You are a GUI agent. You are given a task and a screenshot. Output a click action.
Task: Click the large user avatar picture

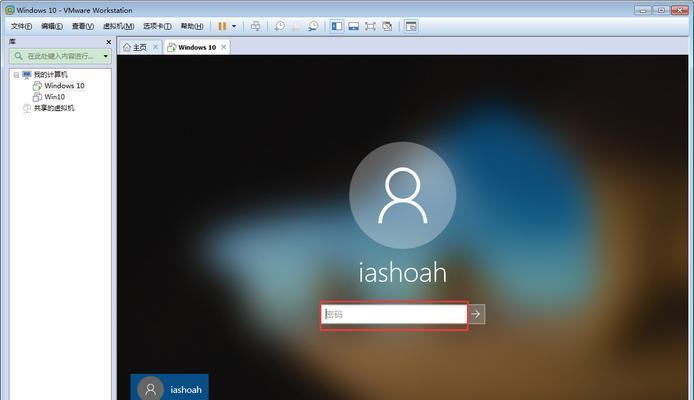click(402, 195)
